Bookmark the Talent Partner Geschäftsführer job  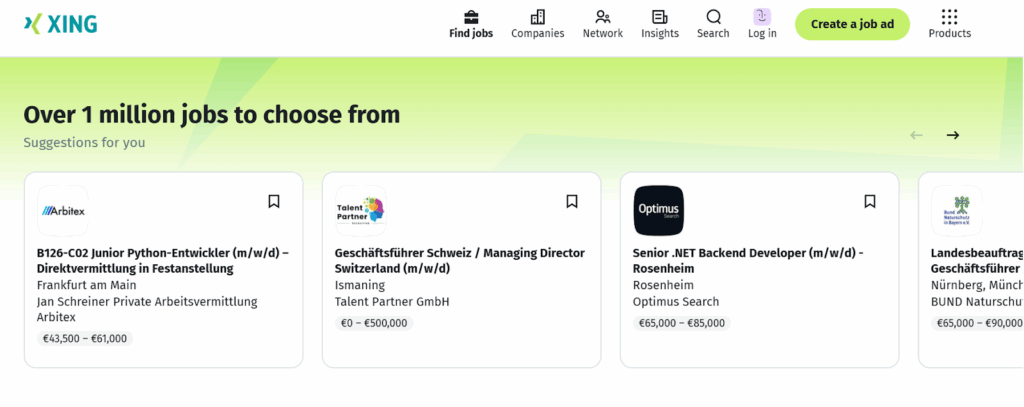572,201
